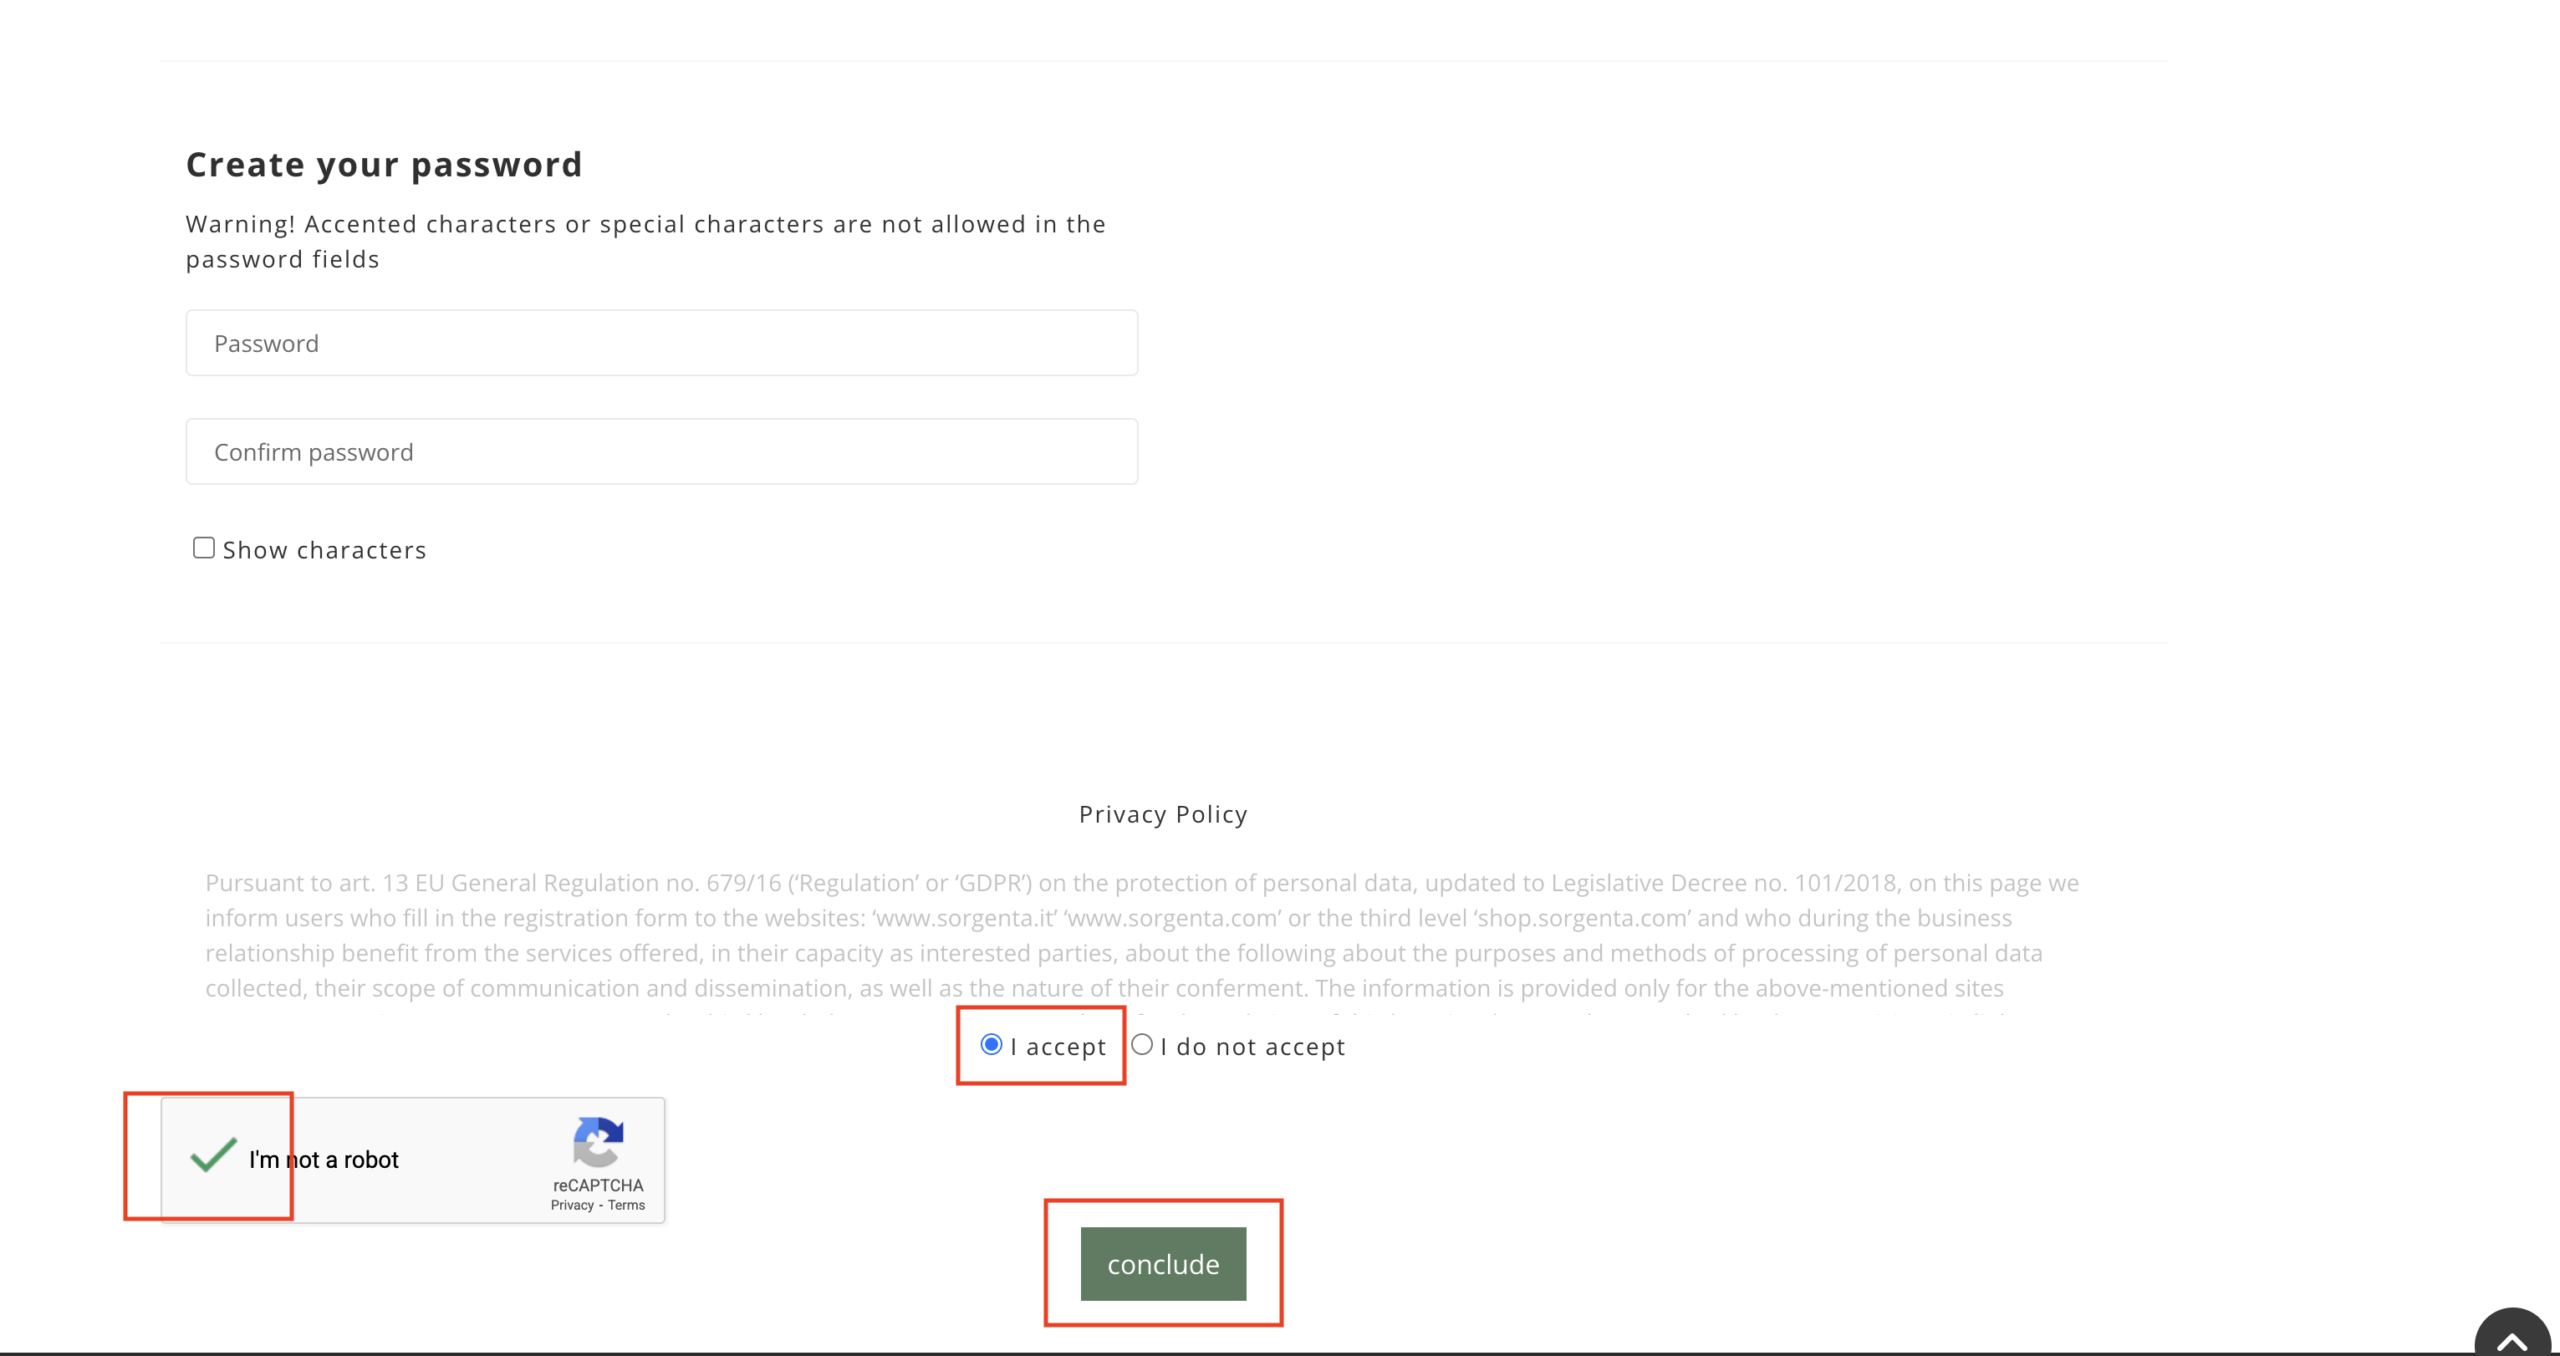Image resolution: width=2560 pixels, height=1356 pixels.
Task: Open the reCAPTCHA Terms link
Action: pyautogui.click(x=627, y=1205)
